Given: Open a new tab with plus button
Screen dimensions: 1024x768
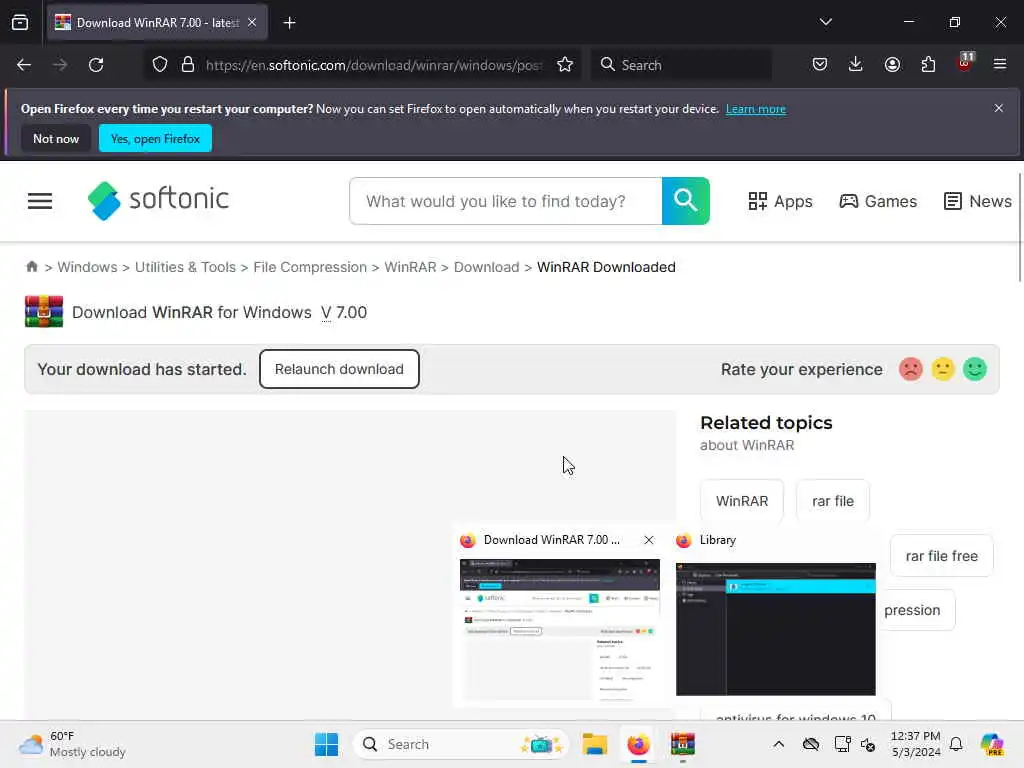Looking at the screenshot, I should pos(289,23).
